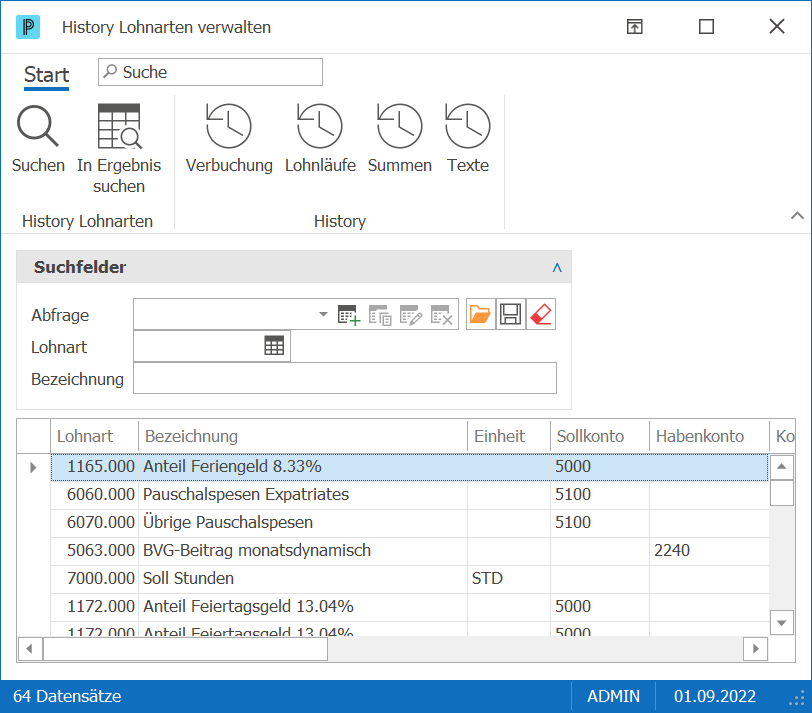The image size is (812, 713).
Task: Collapse the ribbon with the chevron
Action: [798, 215]
